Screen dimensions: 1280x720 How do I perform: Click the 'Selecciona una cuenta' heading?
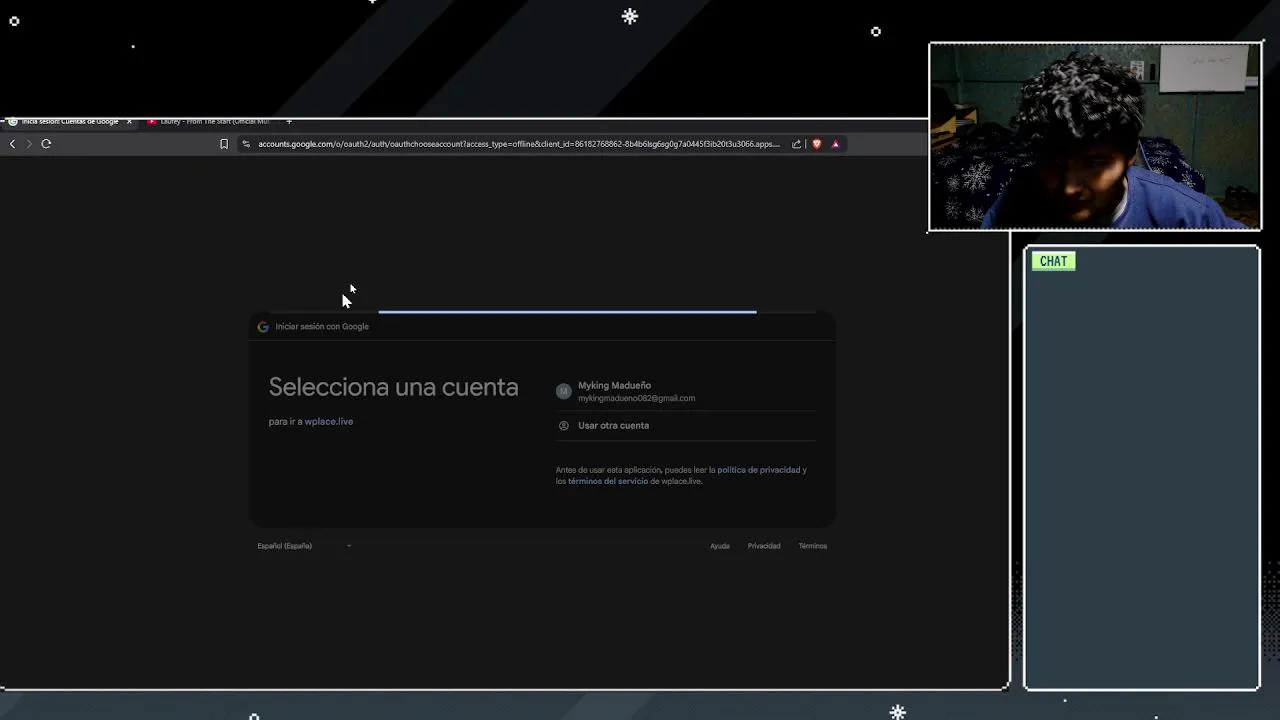(x=394, y=387)
